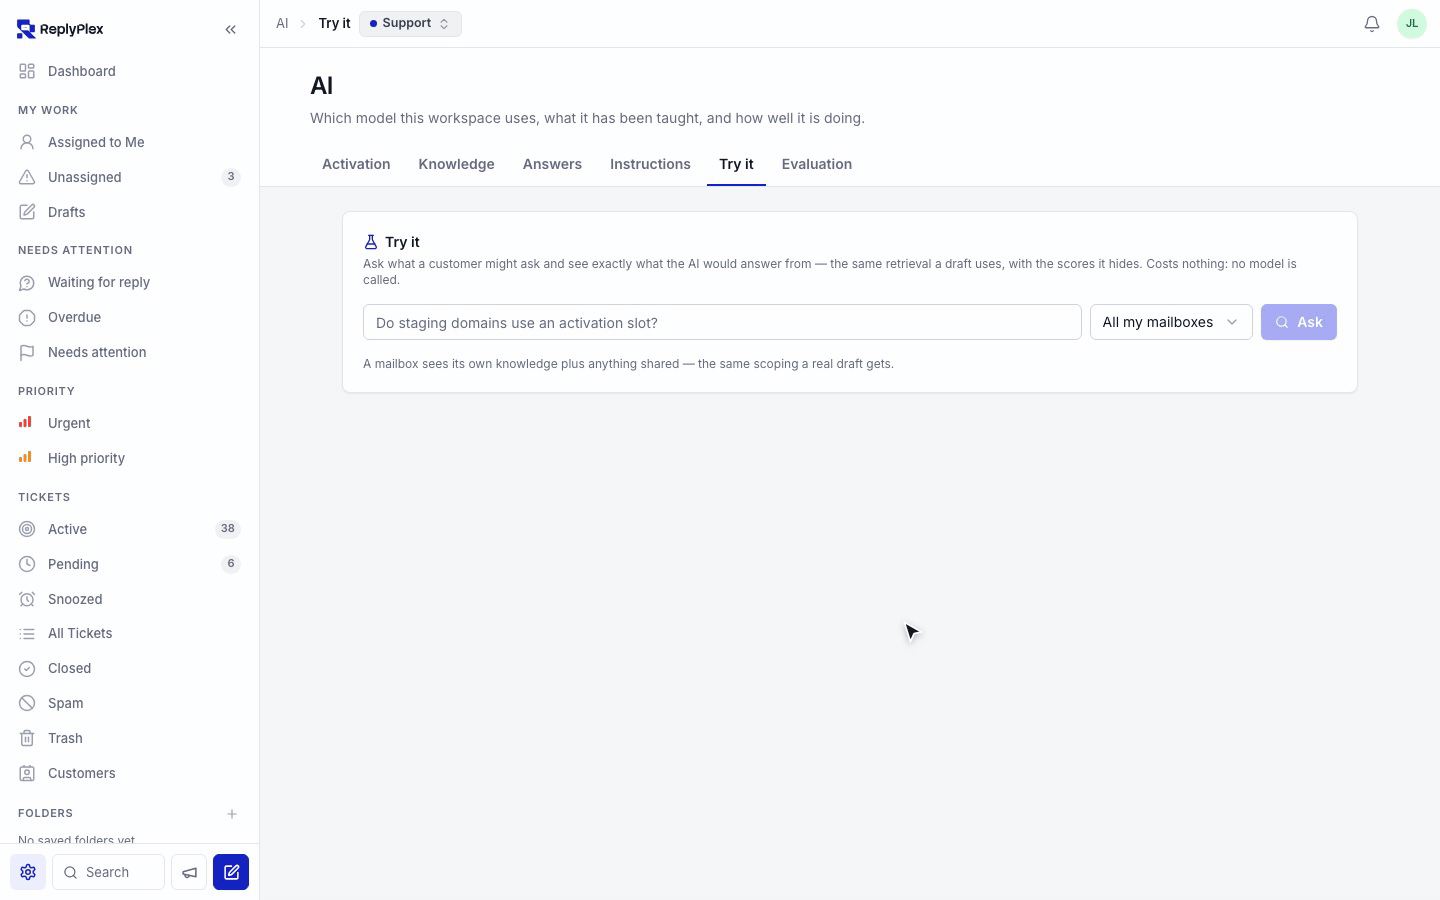
Task: Click the flask icon beside Try it heading
Action: tap(371, 242)
